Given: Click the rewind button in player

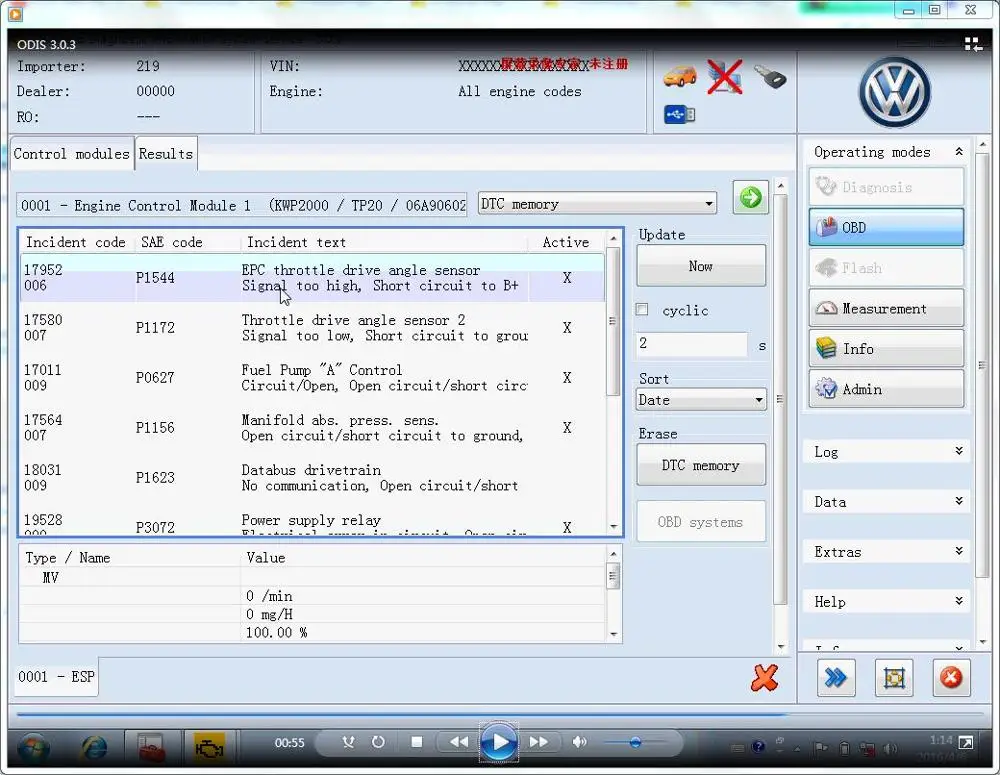Looking at the screenshot, I should click(x=458, y=742).
